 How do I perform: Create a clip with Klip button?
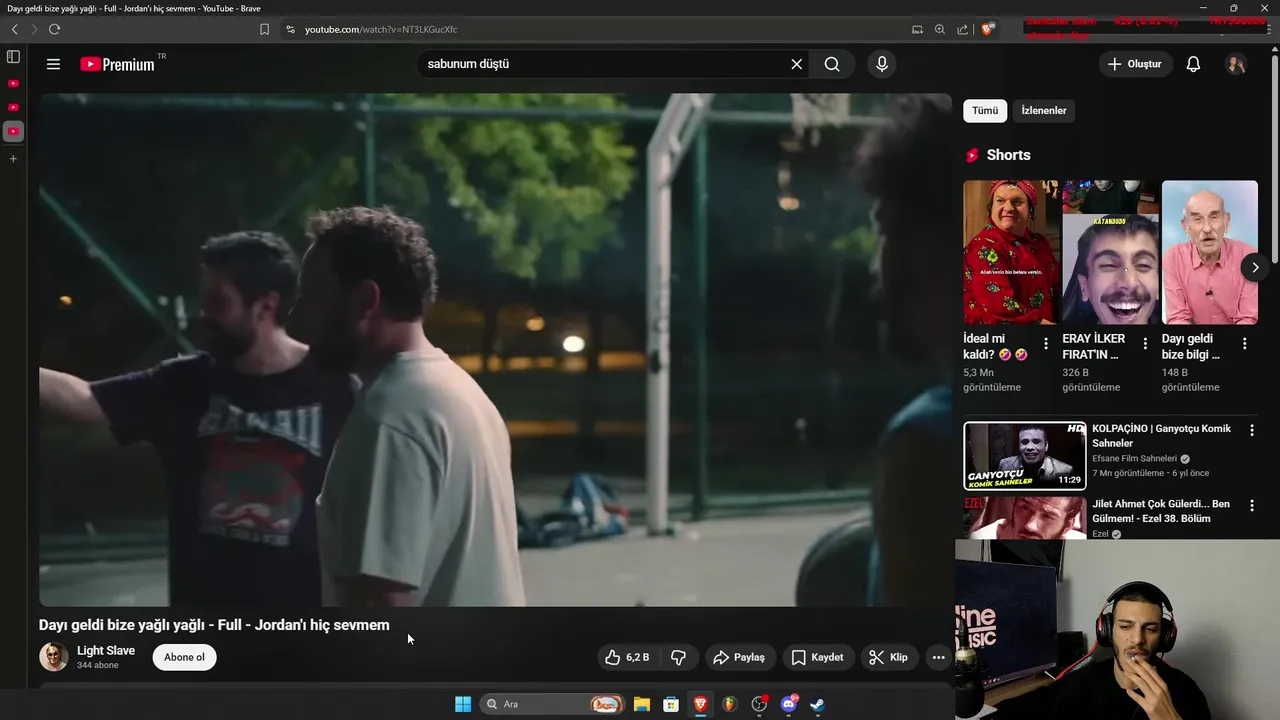click(888, 657)
